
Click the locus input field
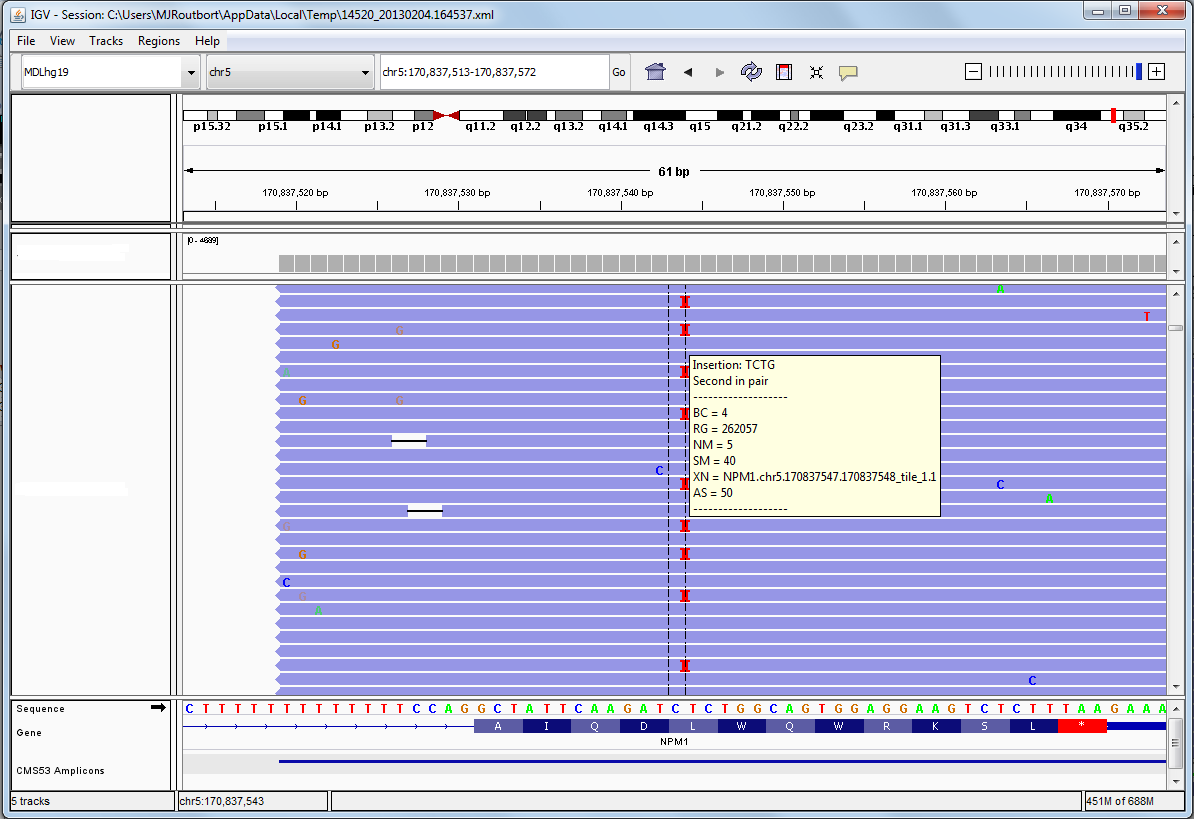pos(495,72)
